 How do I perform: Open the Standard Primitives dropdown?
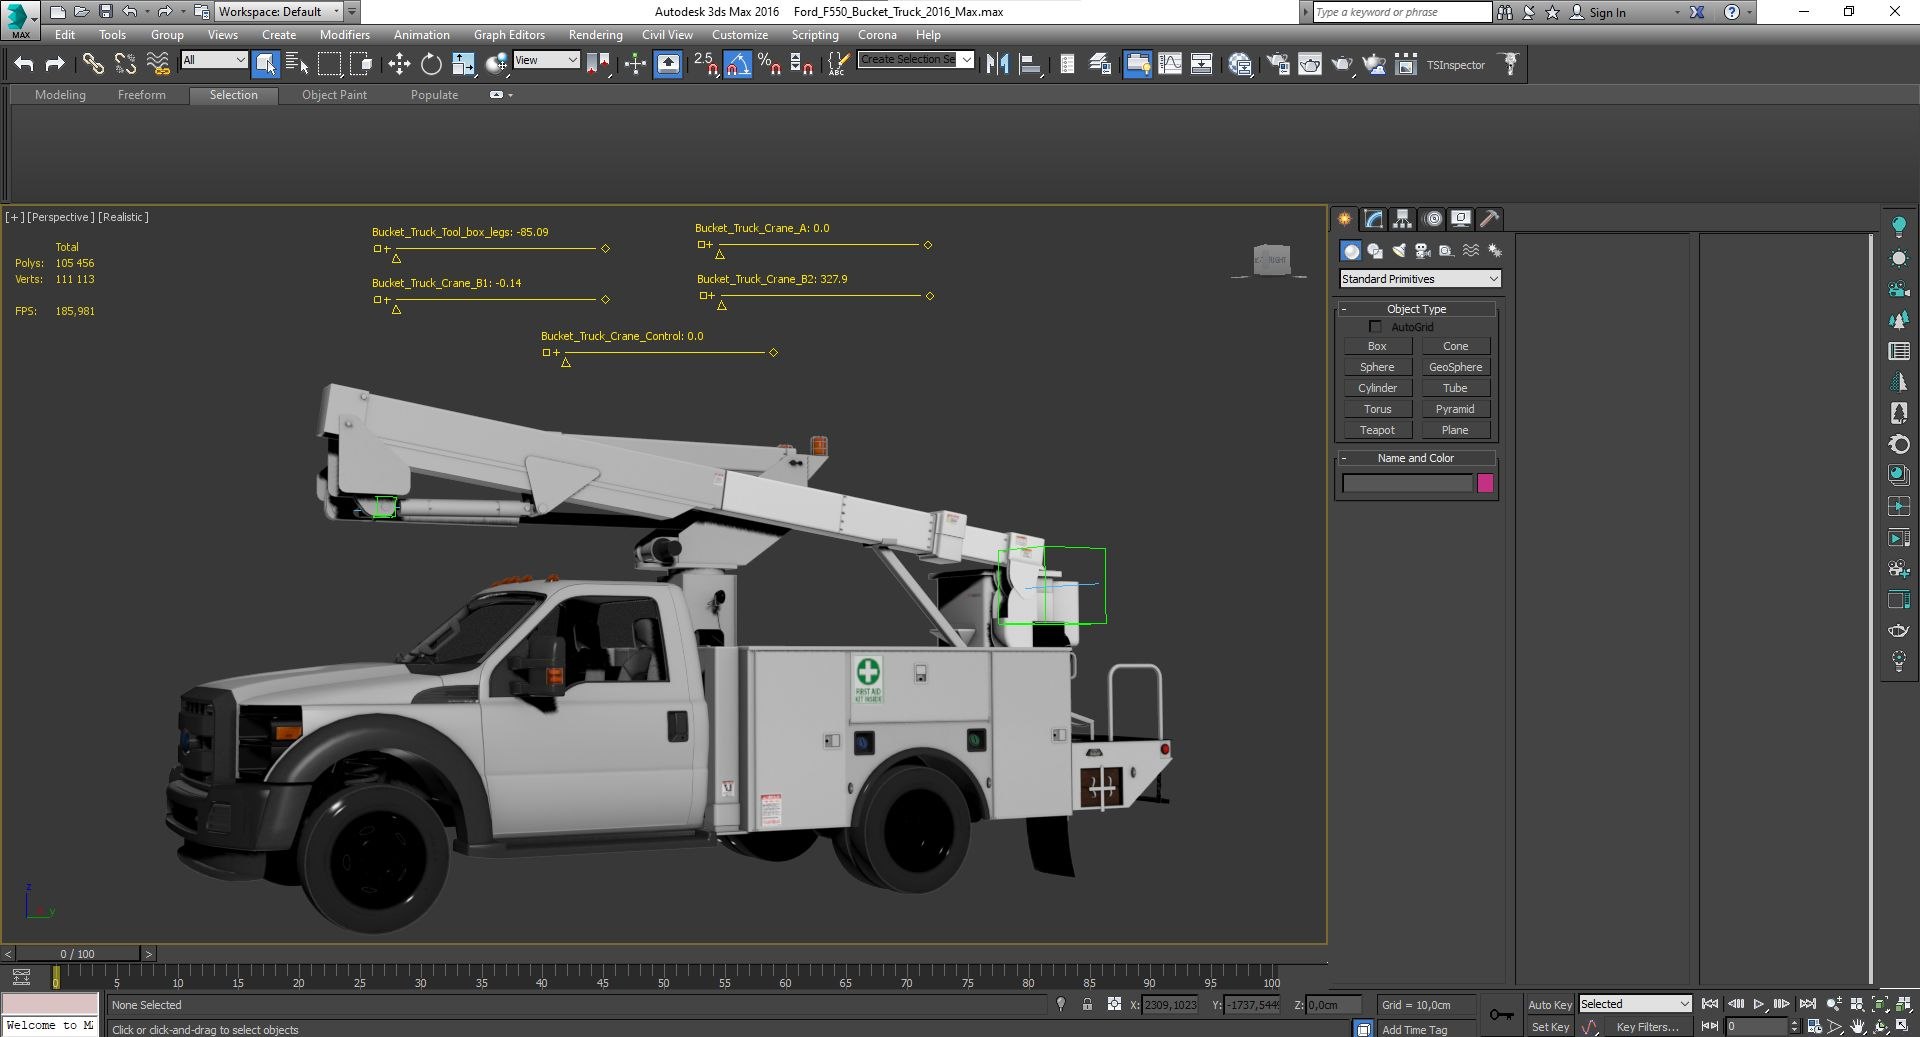[1420, 279]
